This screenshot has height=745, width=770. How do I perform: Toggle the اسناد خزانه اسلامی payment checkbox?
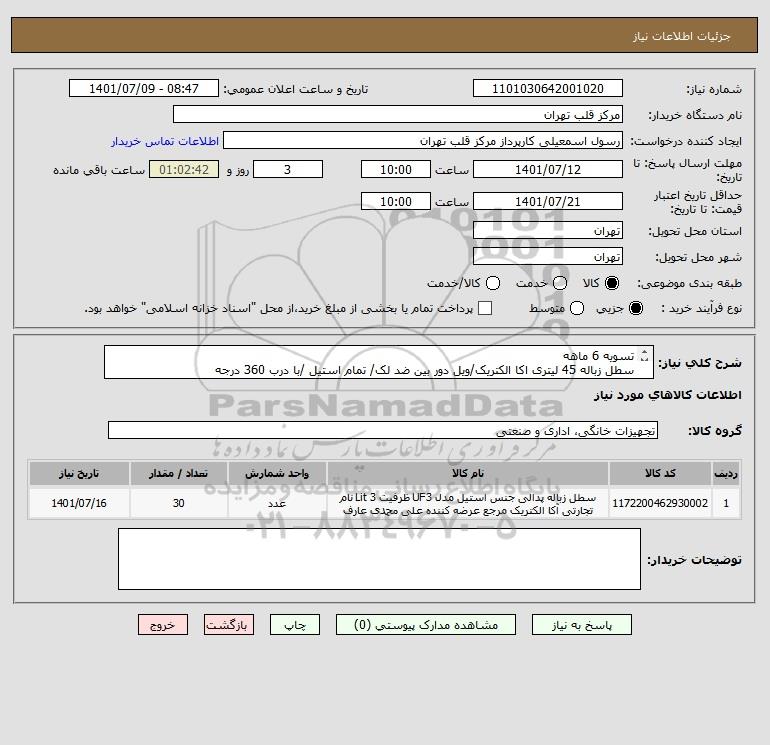485,308
